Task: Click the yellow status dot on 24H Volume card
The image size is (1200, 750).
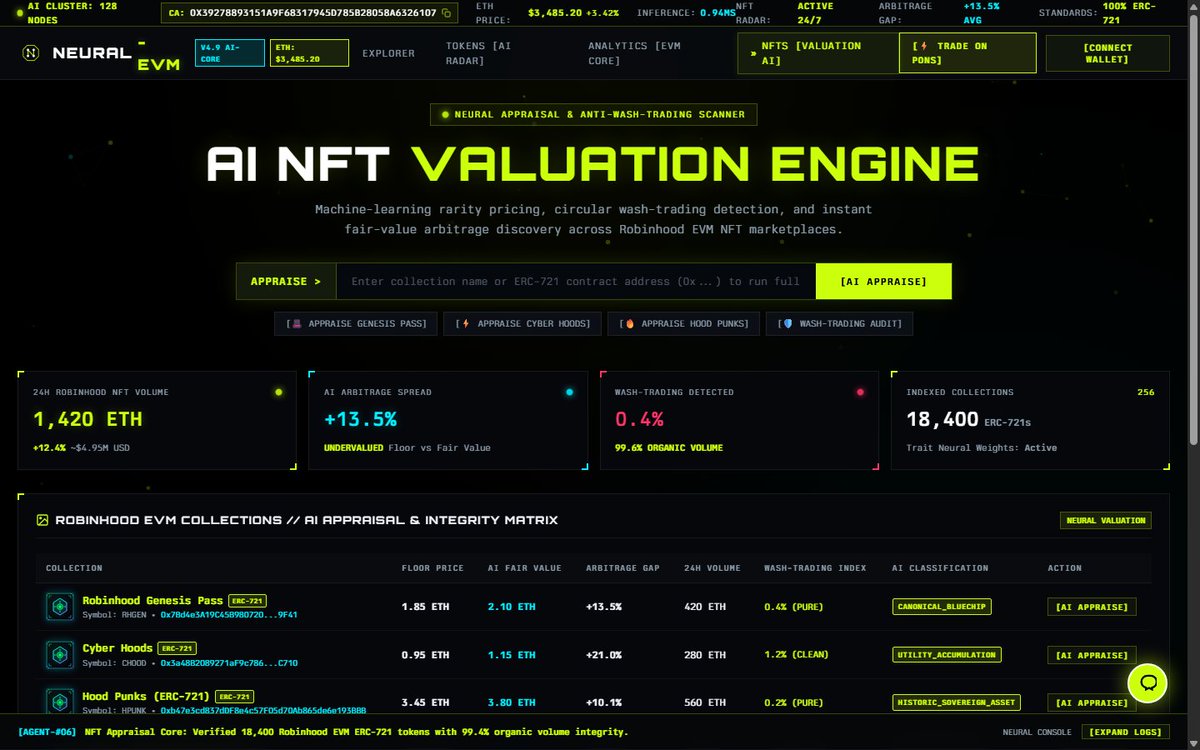Action: (278, 392)
